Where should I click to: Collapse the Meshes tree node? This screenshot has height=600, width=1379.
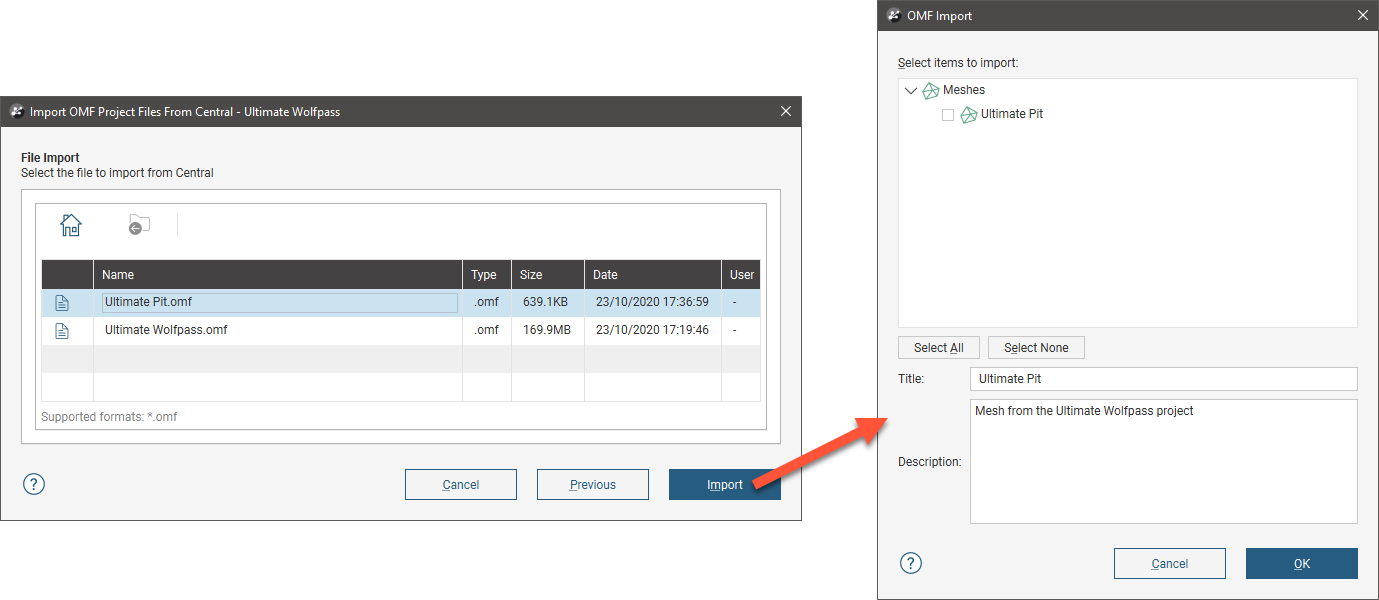pyautogui.click(x=910, y=91)
